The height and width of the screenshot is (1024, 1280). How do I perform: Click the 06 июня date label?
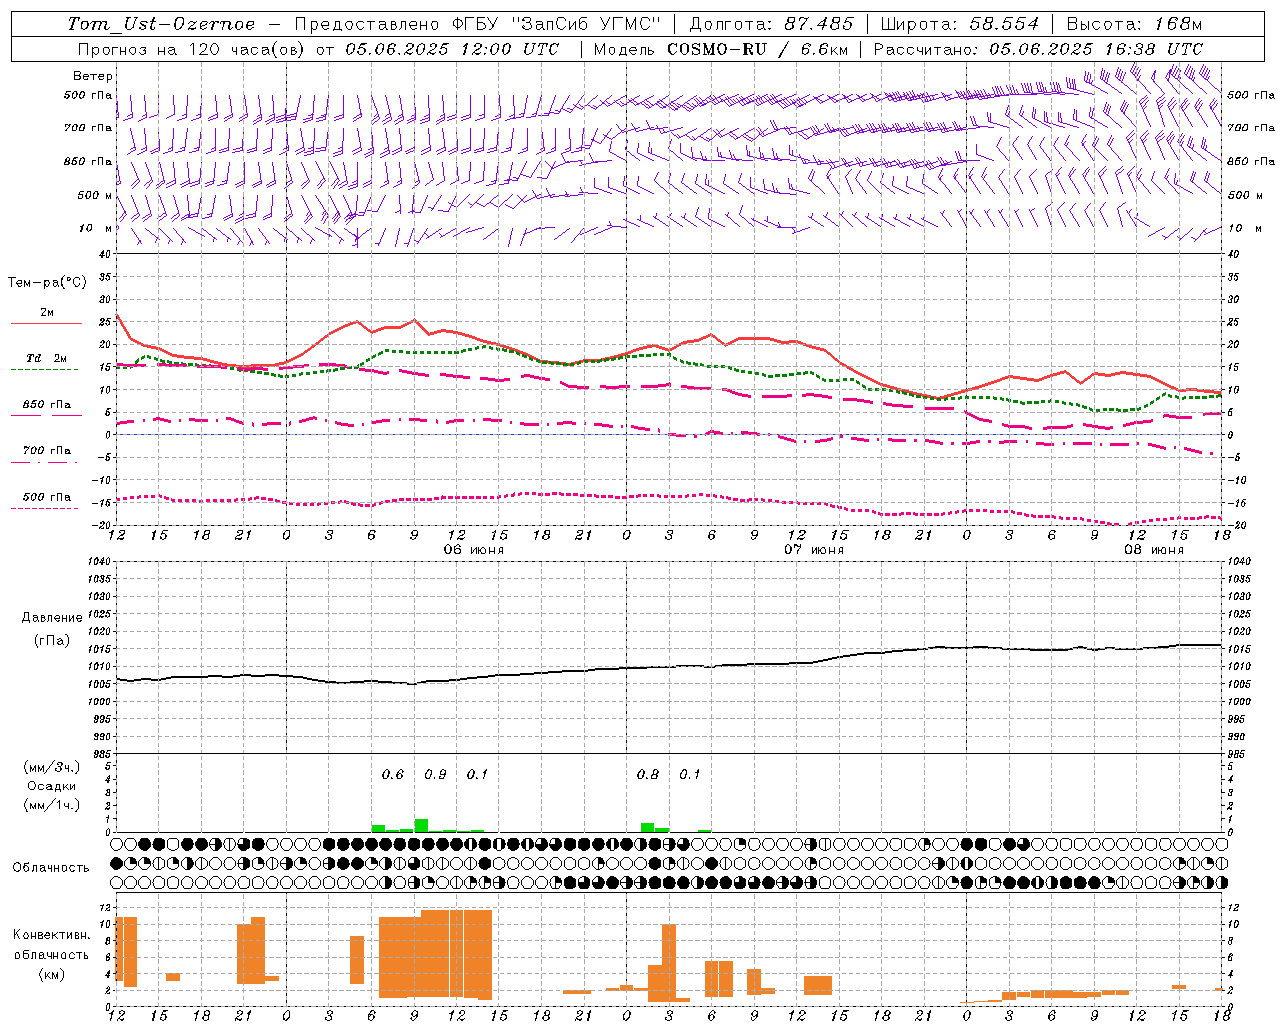click(x=474, y=550)
